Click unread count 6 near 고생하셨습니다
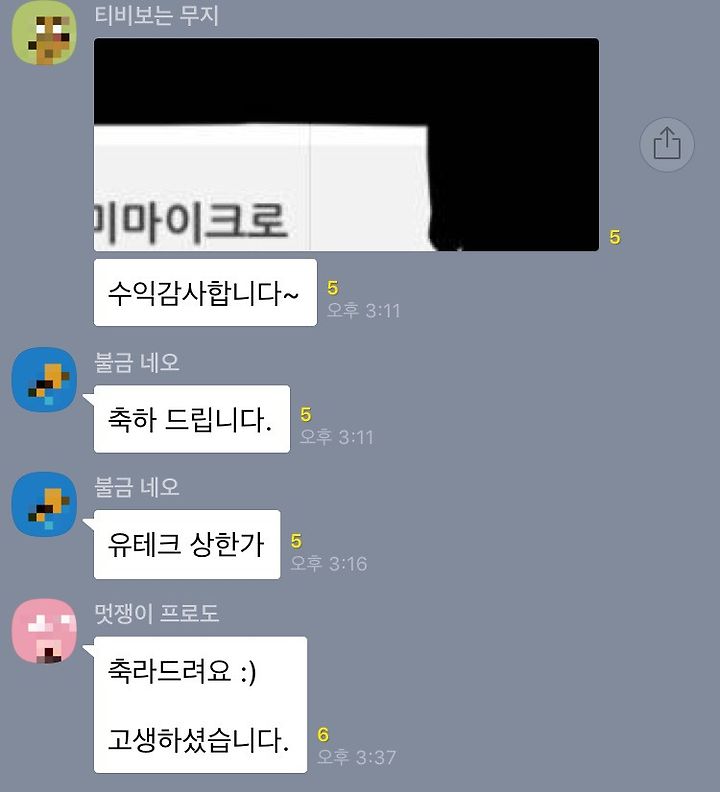 323,734
